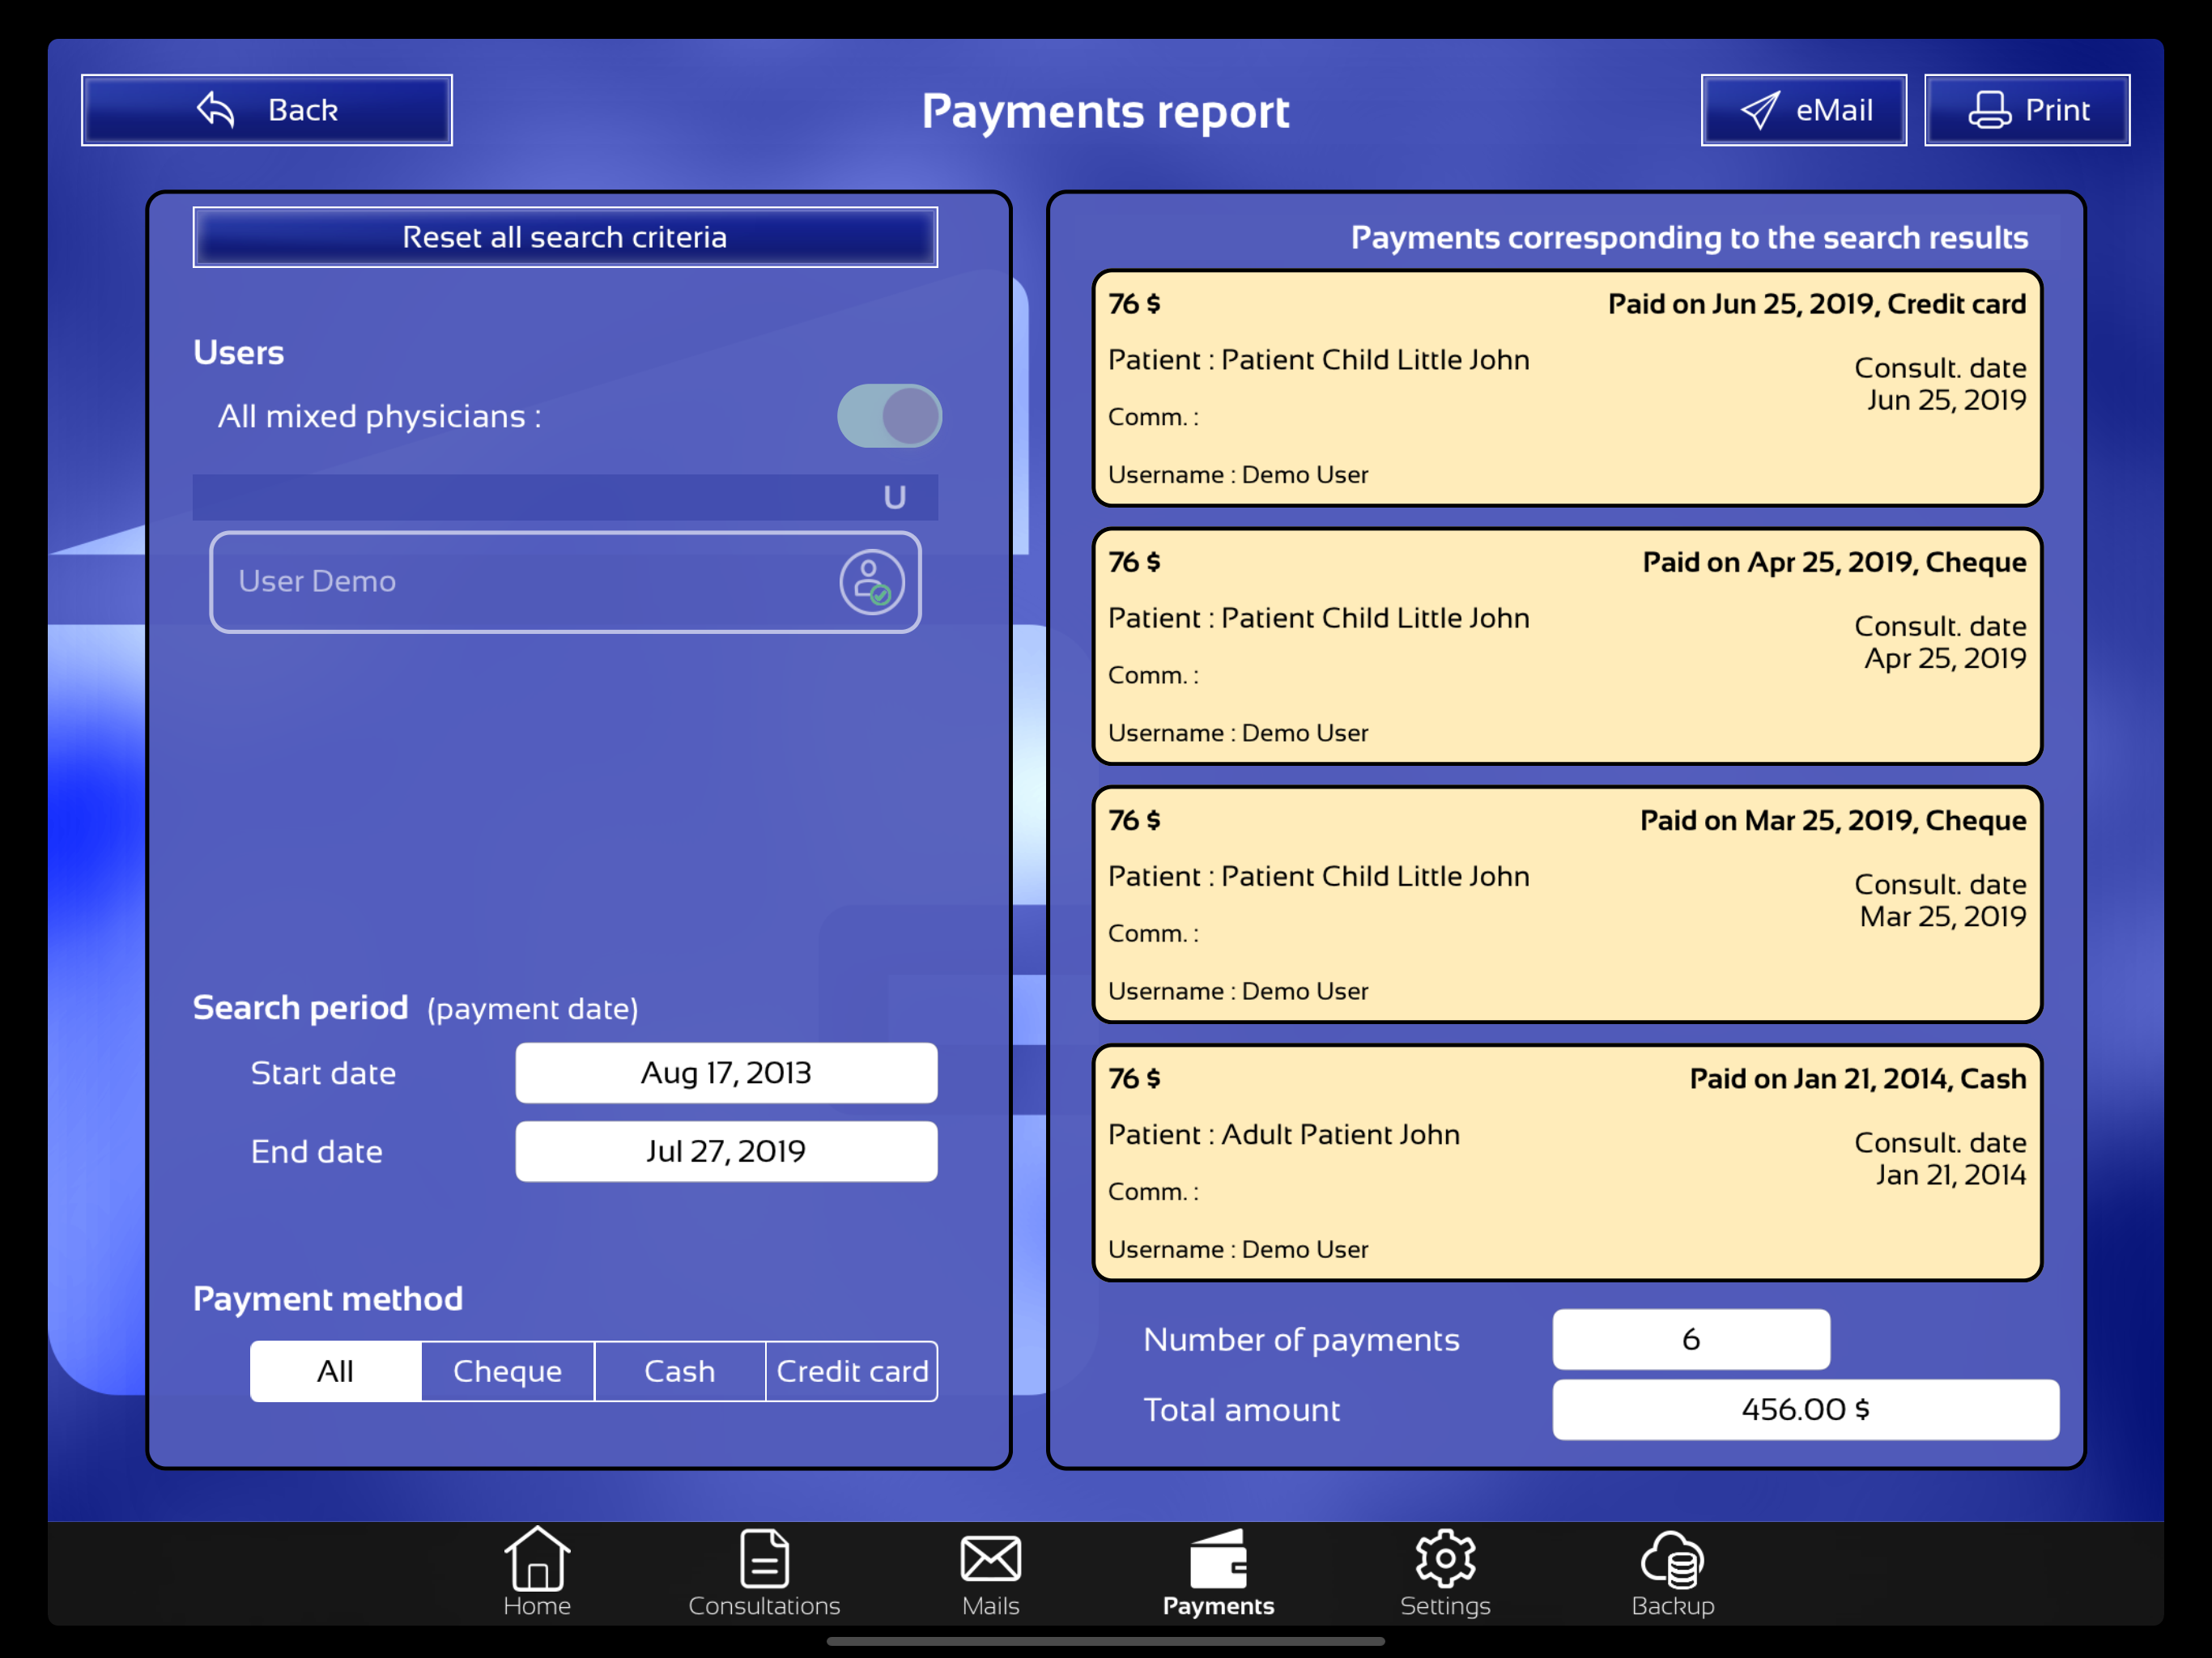Open the End date picker
The image size is (2212, 1658).
(x=726, y=1151)
